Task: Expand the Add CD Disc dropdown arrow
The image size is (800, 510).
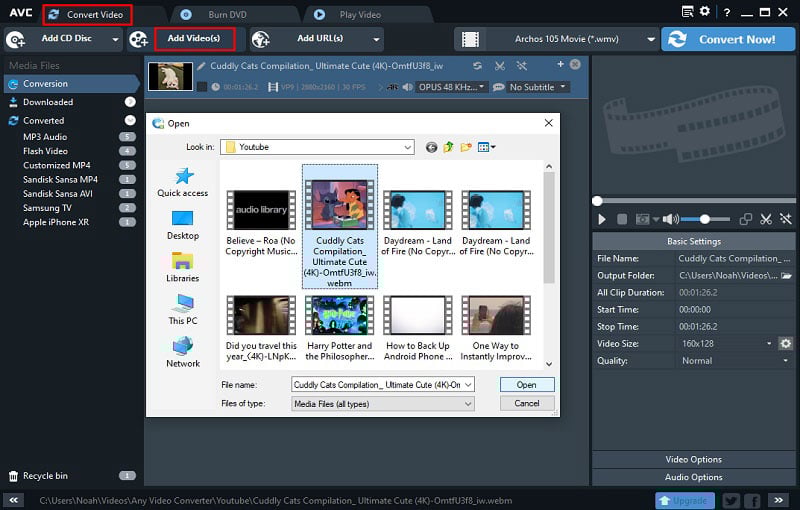Action: [x=116, y=39]
